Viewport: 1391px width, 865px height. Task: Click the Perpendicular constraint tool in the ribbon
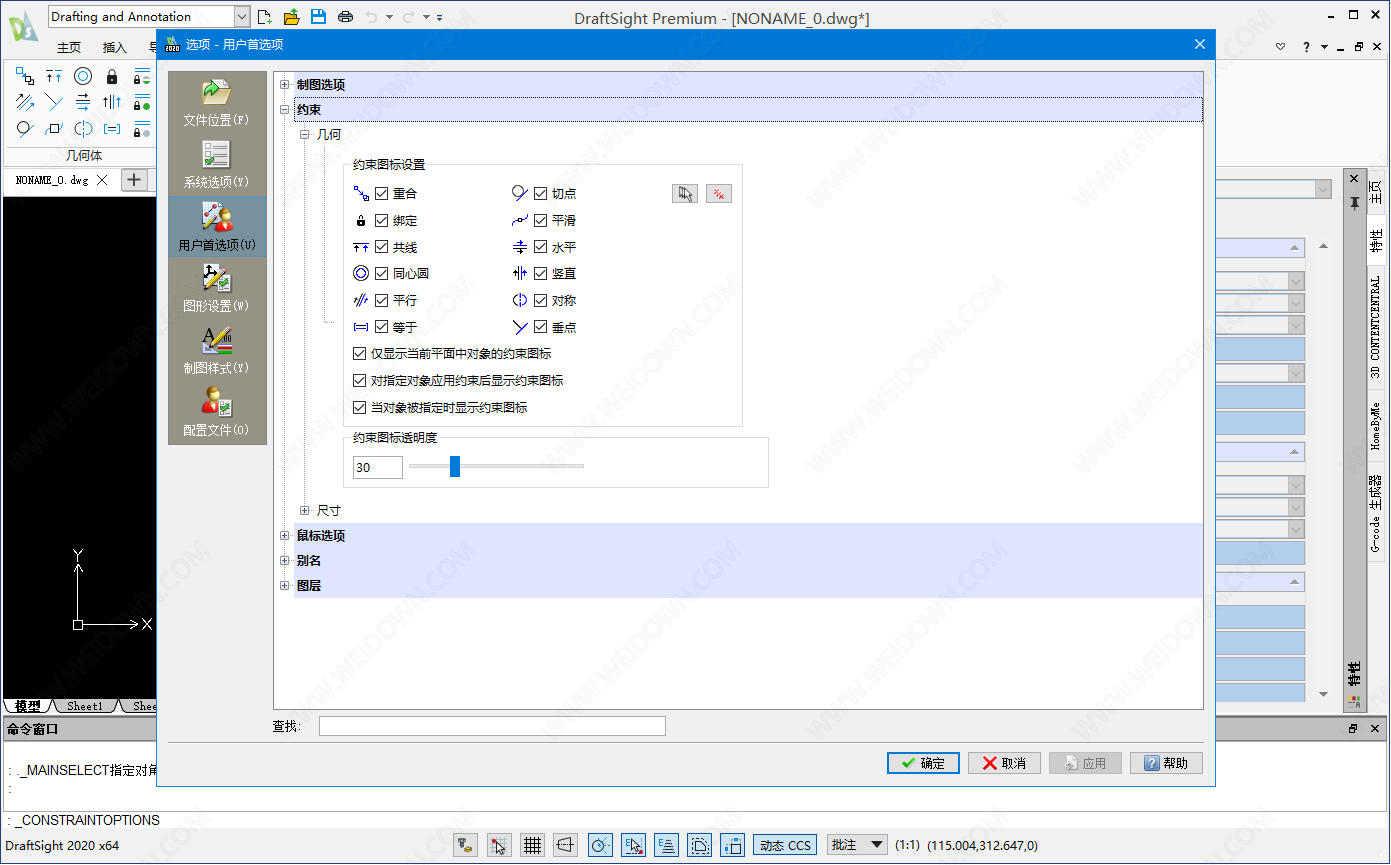(54, 102)
